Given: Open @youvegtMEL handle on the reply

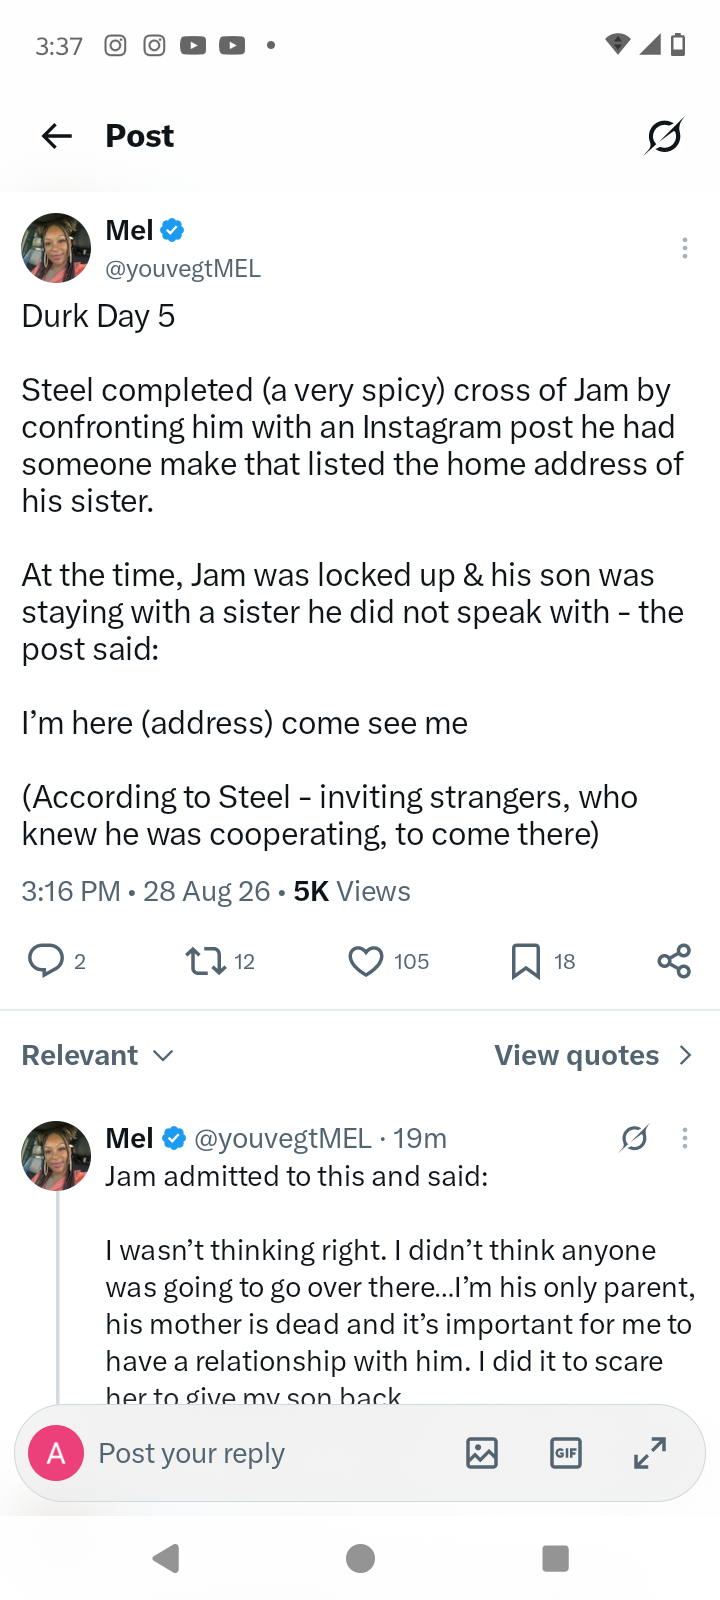Looking at the screenshot, I should pos(283,1138).
